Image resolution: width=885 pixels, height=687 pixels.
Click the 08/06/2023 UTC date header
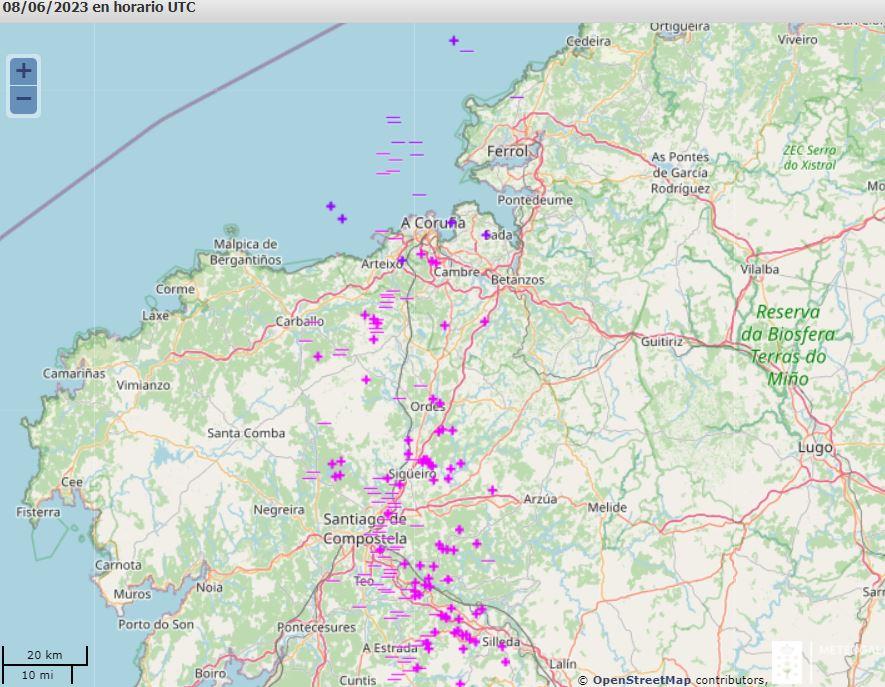coord(99,8)
